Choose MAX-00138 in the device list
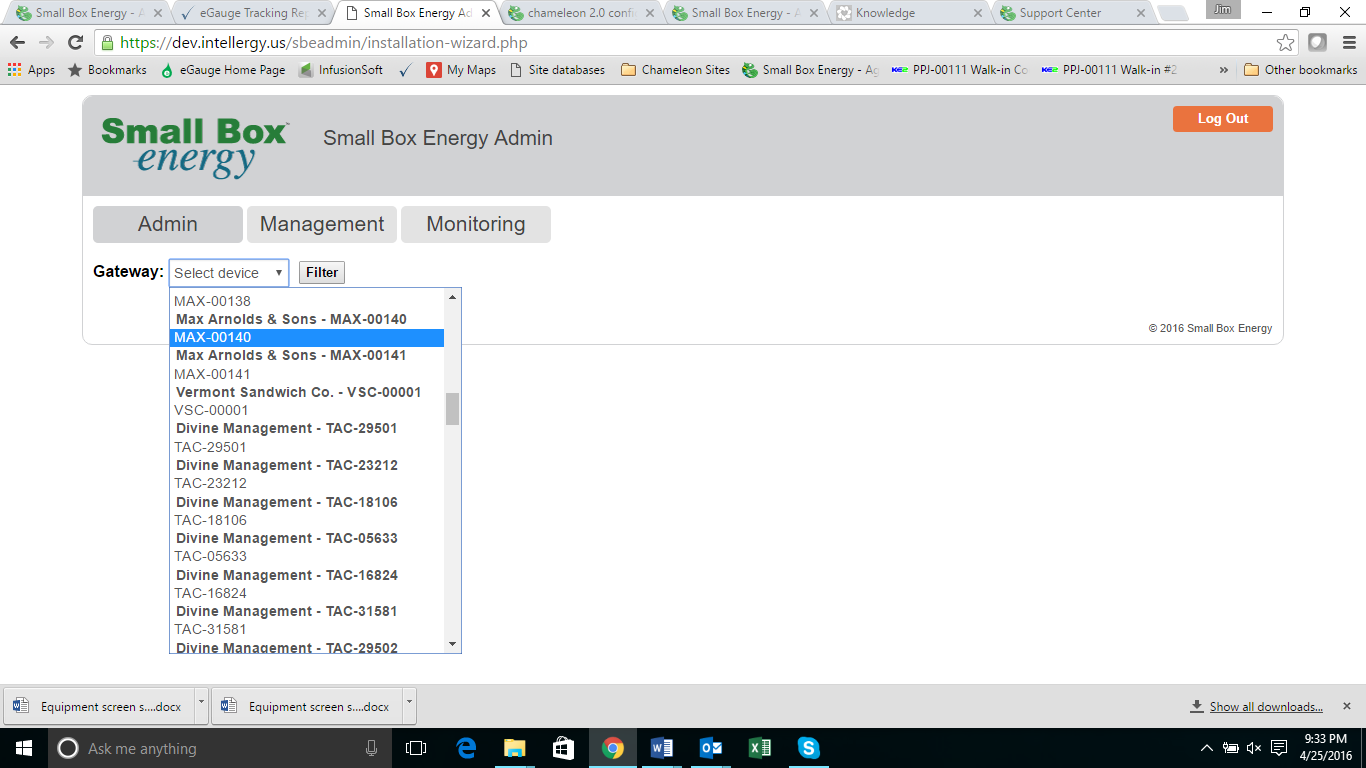This screenshot has width=1366, height=768. 307,301
